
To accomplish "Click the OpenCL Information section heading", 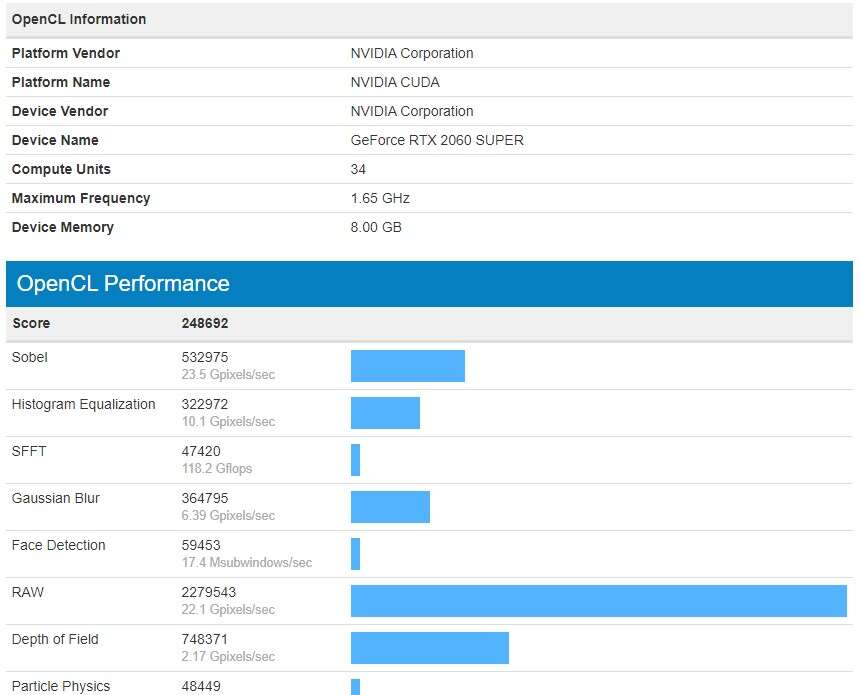I will coord(79,19).
